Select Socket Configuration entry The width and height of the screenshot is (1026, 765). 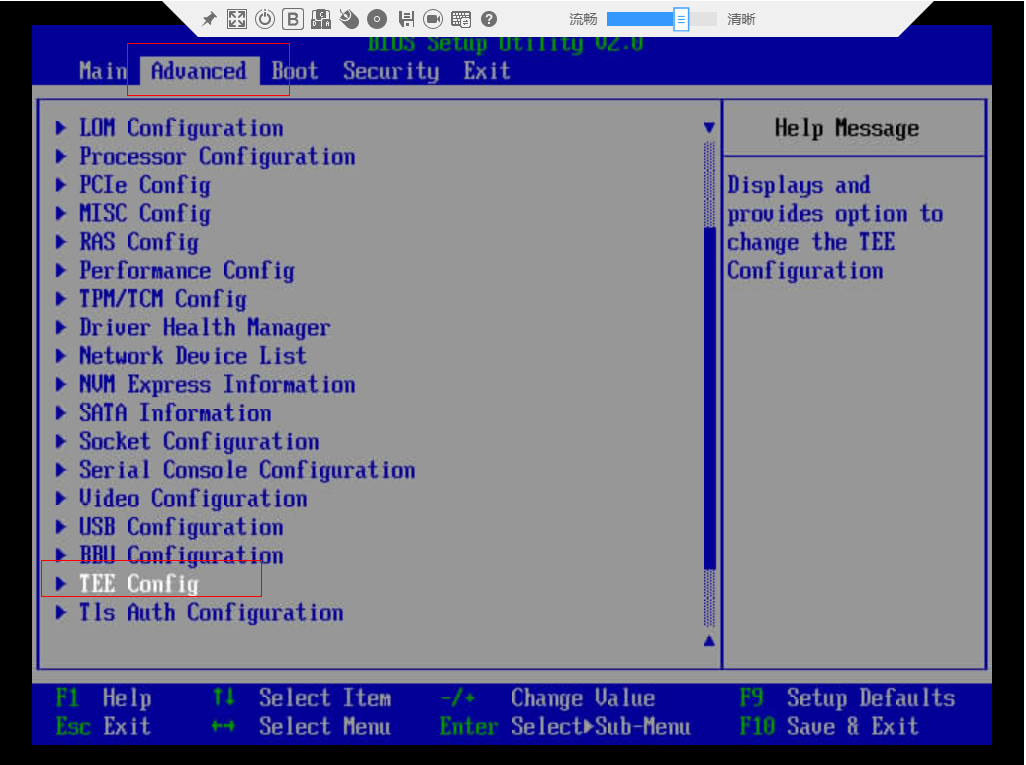pyautogui.click(x=200, y=442)
